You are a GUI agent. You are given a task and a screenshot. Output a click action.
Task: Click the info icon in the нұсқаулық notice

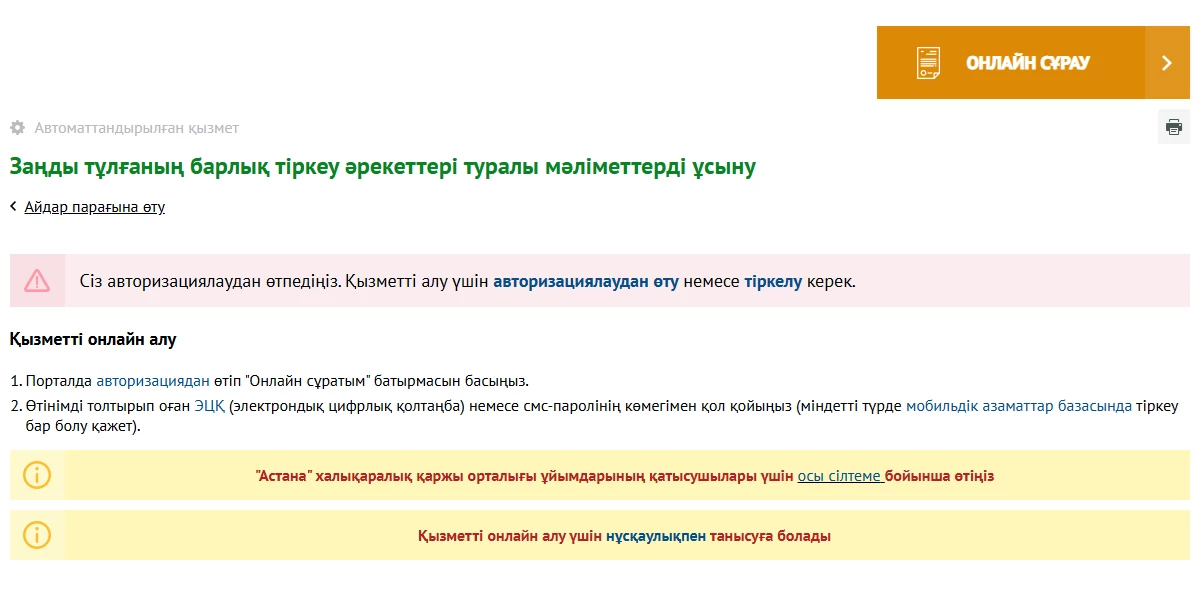click(37, 535)
